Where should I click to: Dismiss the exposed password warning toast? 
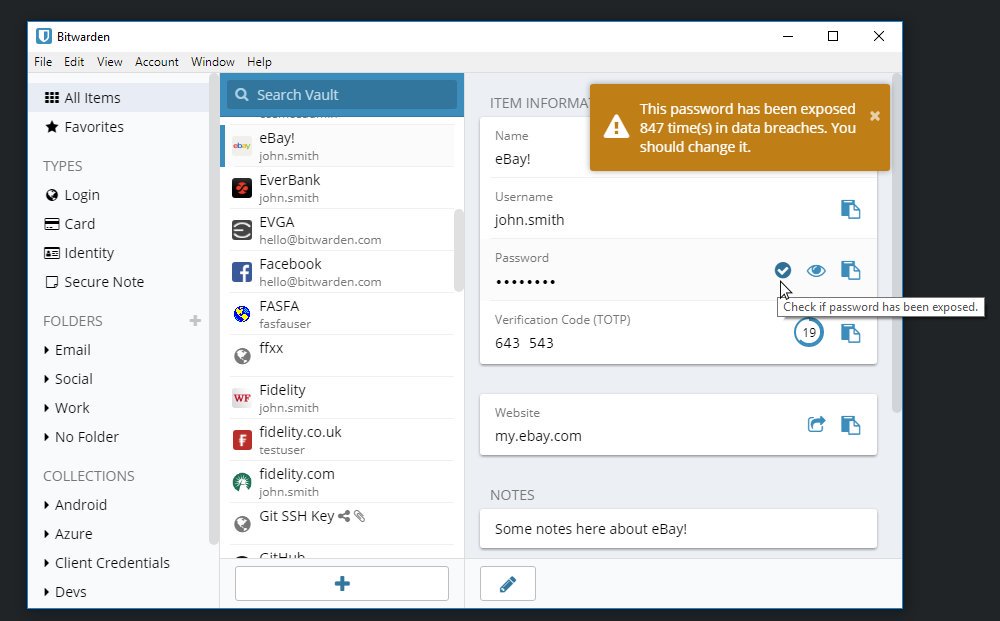[875, 116]
